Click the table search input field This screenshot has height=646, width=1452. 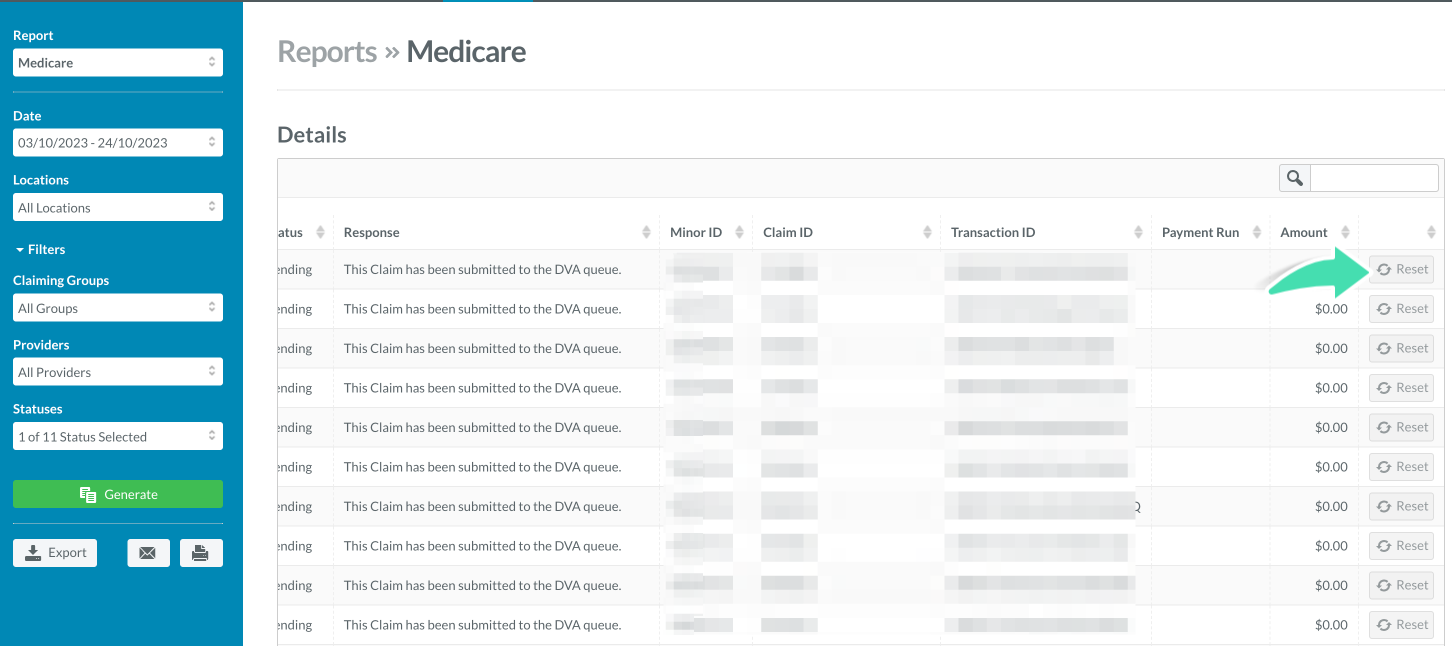point(1374,178)
